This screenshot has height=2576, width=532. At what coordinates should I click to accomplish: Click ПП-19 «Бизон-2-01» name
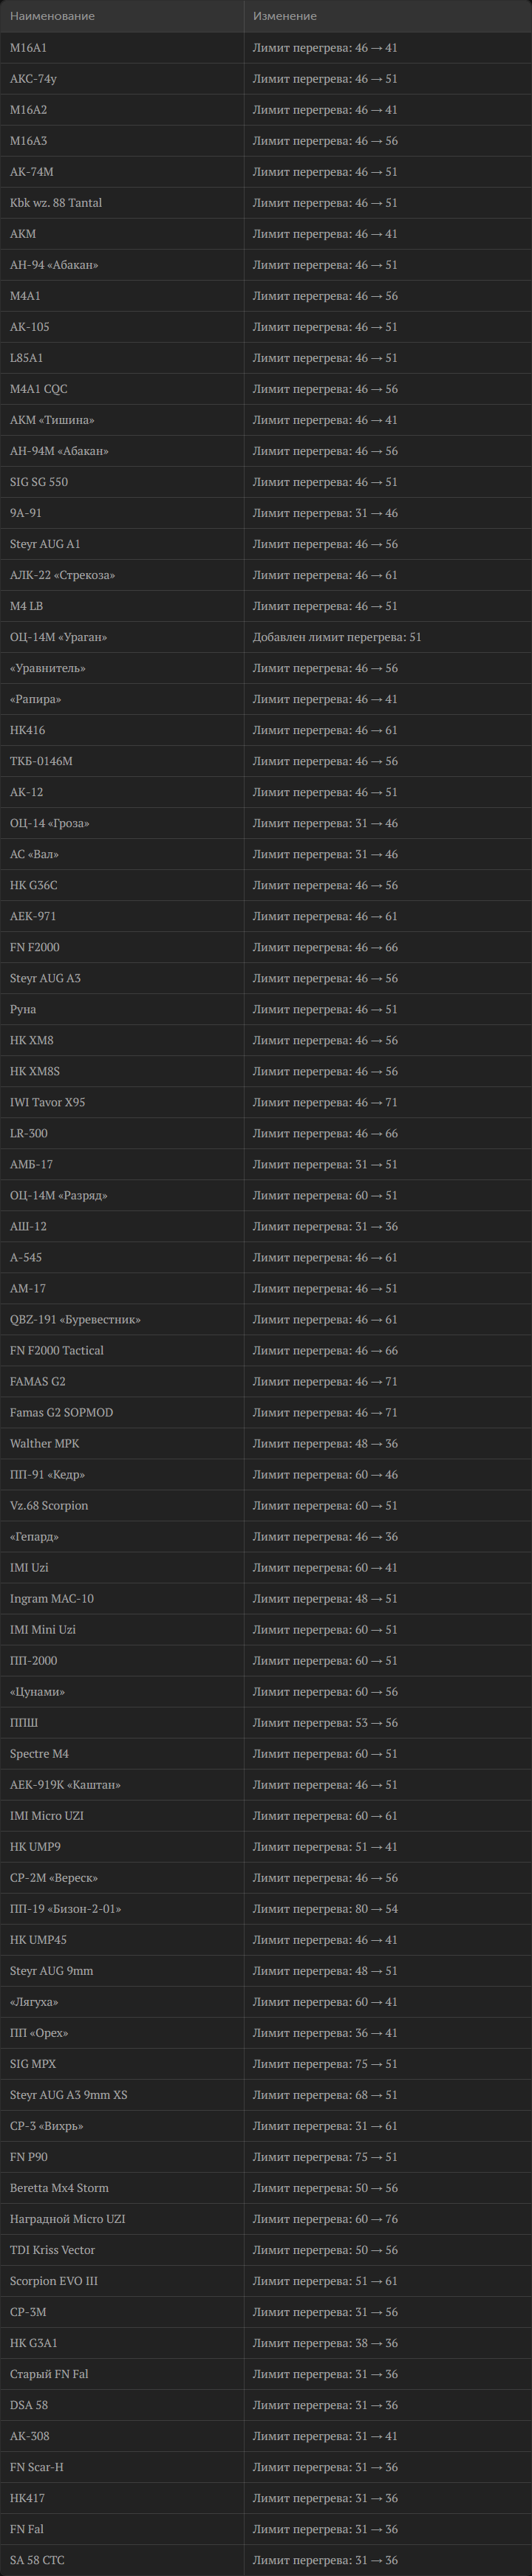pos(66,1908)
